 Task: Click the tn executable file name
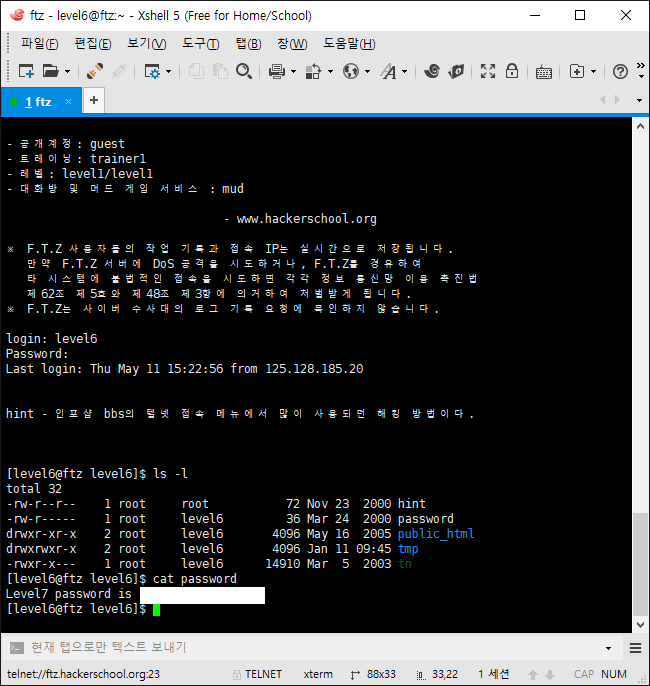405,564
